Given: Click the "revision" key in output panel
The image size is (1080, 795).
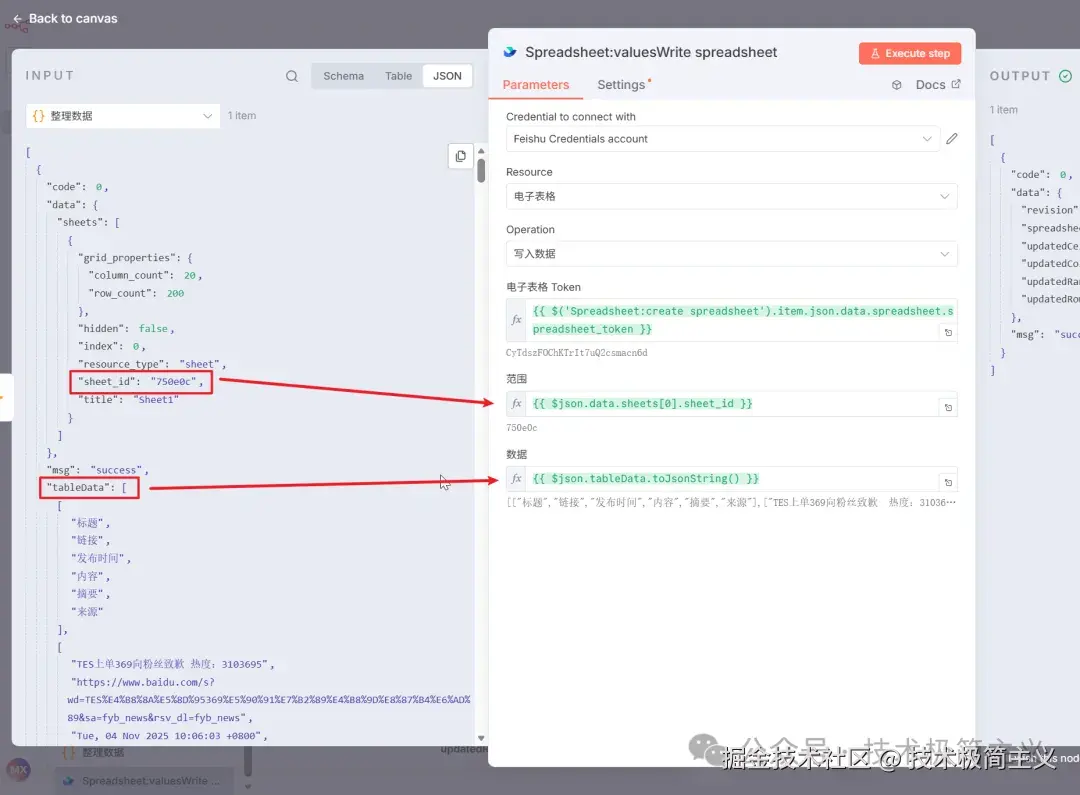Looking at the screenshot, I should point(1049,210).
